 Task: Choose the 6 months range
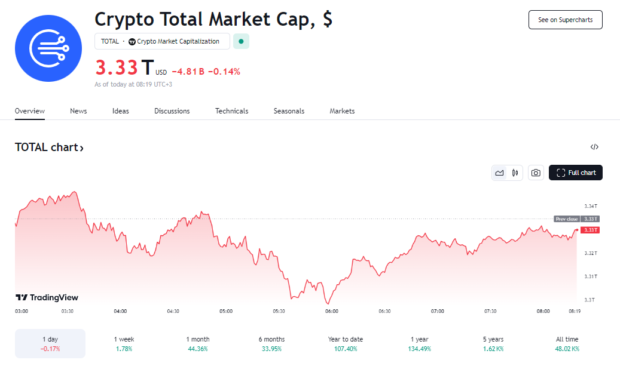[x=272, y=343]
